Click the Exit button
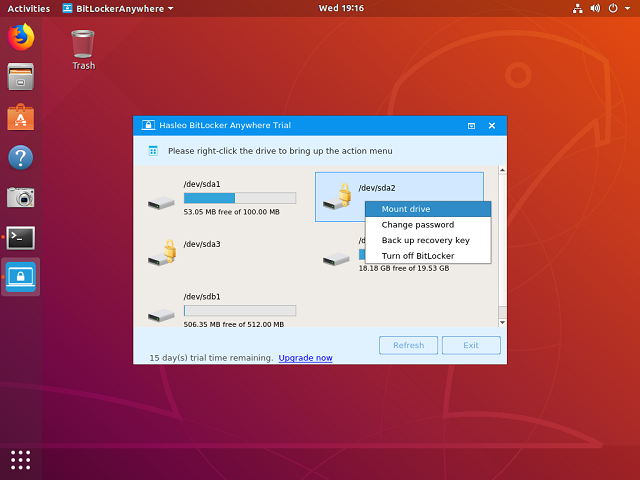This screenshot has height=480, width=640. (471, 345)
